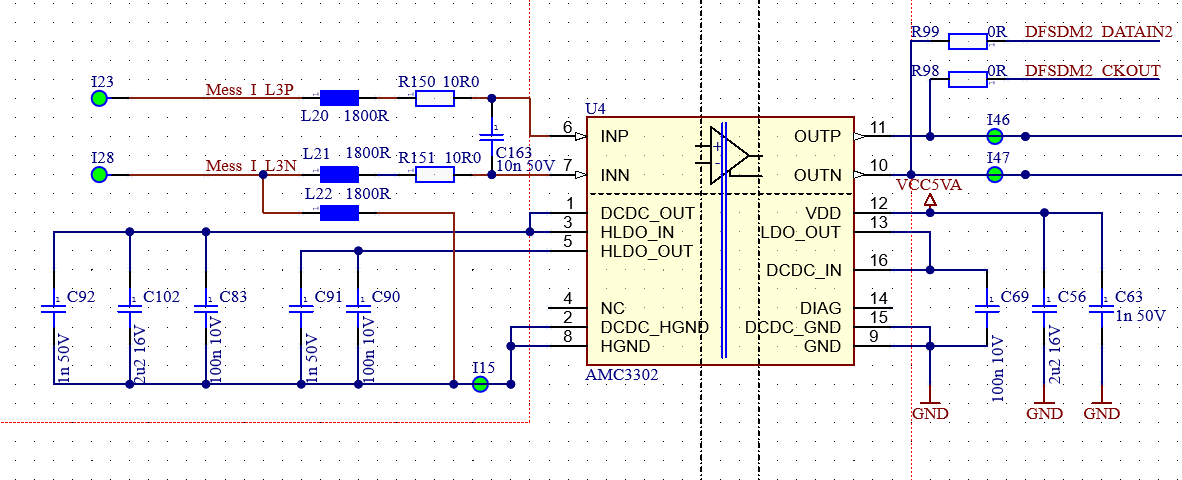
Task: Select resistor R99 symbol
Action: coord(967,41)
